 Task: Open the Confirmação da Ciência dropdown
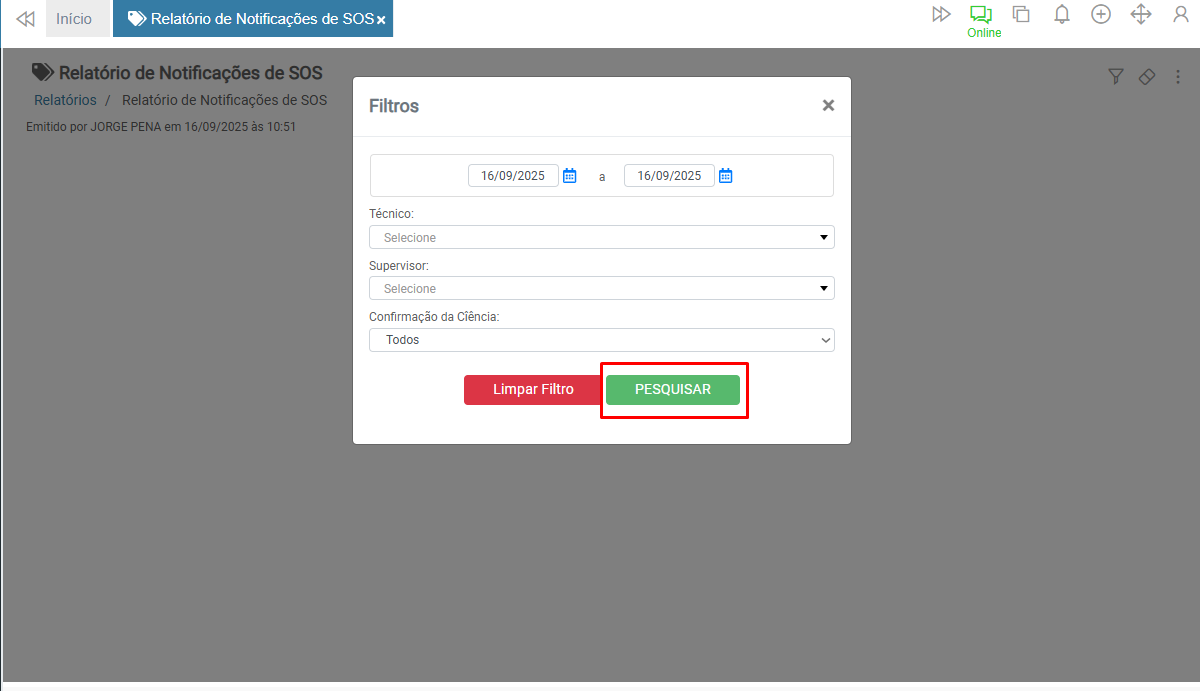pyautogui.click(x=602, y=340)
